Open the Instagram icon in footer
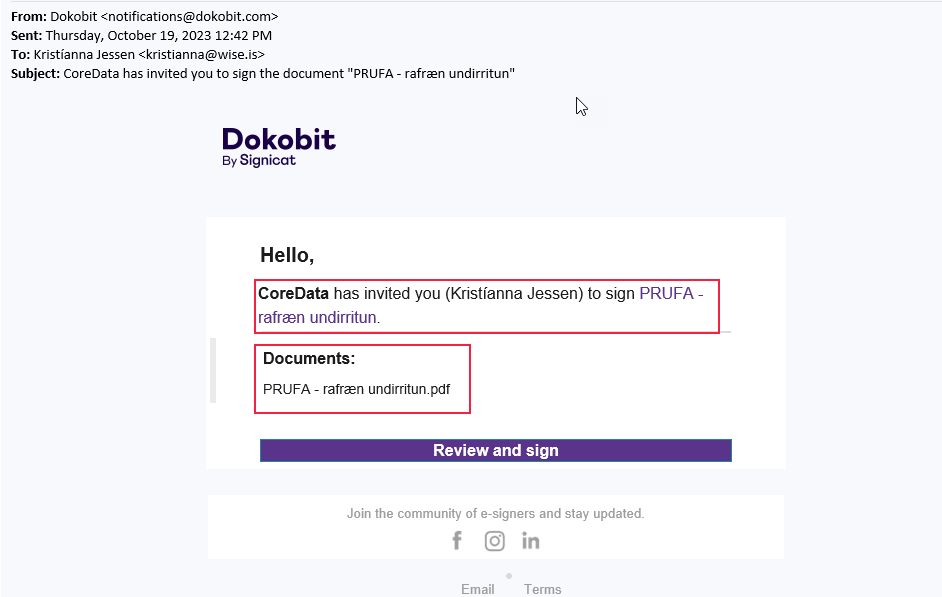This screenshot has width=942, height=597. 495,541
